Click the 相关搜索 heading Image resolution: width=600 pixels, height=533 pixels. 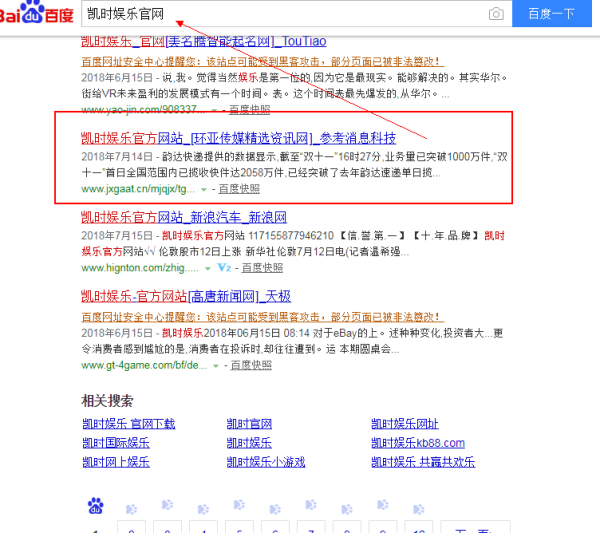point(107,401)
